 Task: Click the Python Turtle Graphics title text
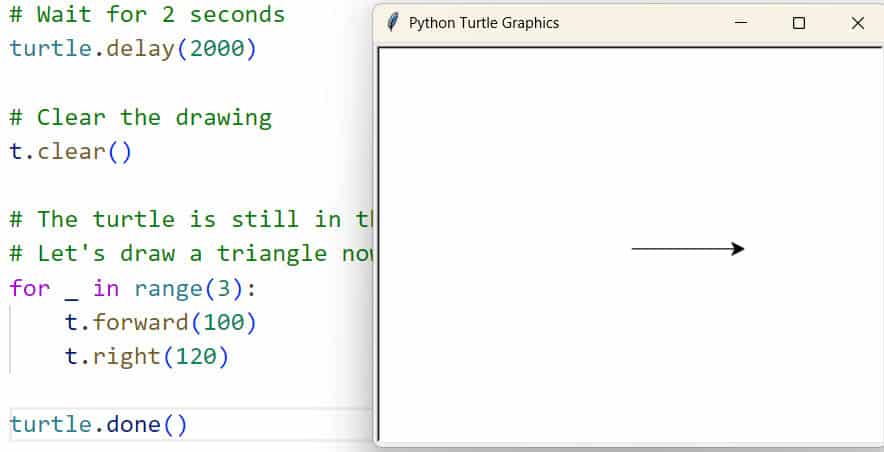click(484, 23)
